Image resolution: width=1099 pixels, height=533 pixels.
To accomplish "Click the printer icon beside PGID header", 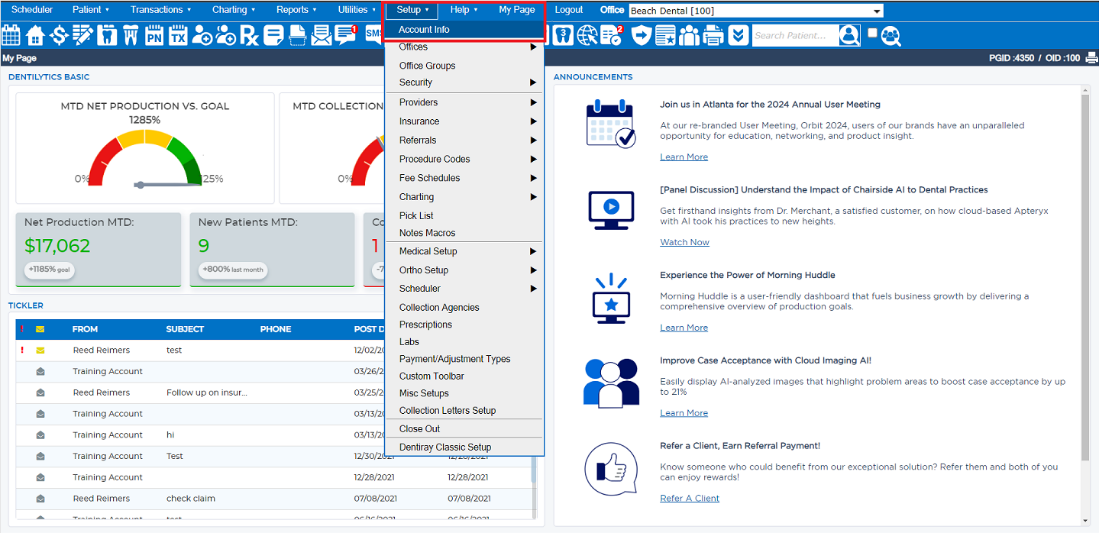I will coord(1091,58).
